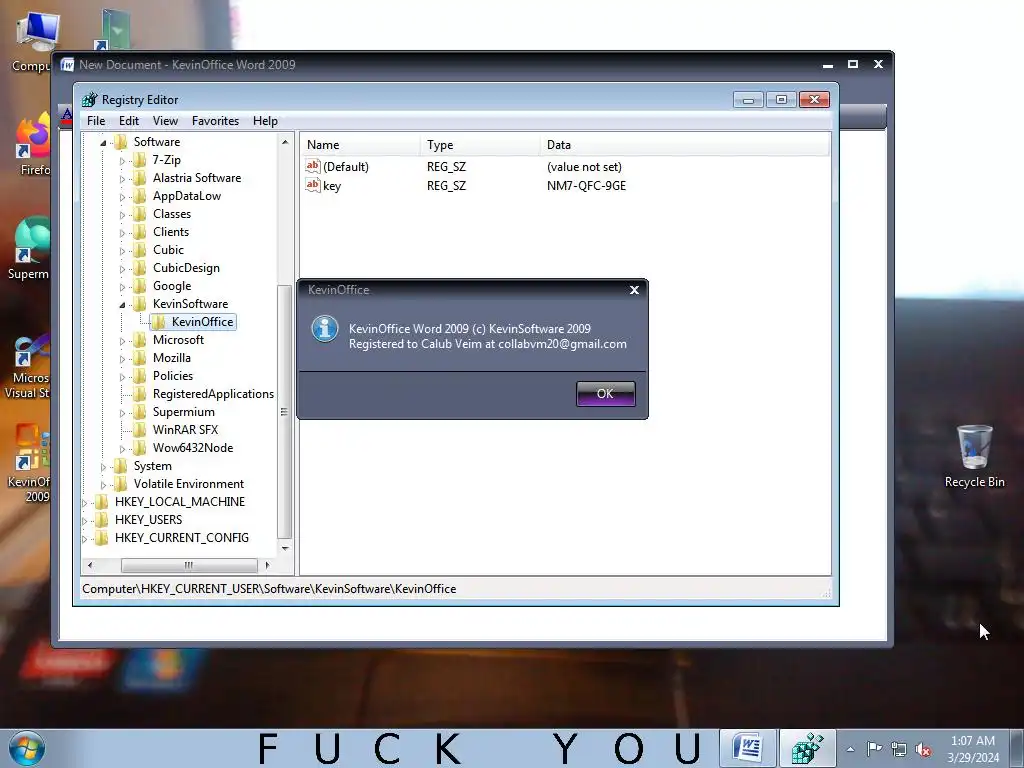Click the KevinOffice Word title bar icon
The image size is (1024, 768).
[67, 65]
